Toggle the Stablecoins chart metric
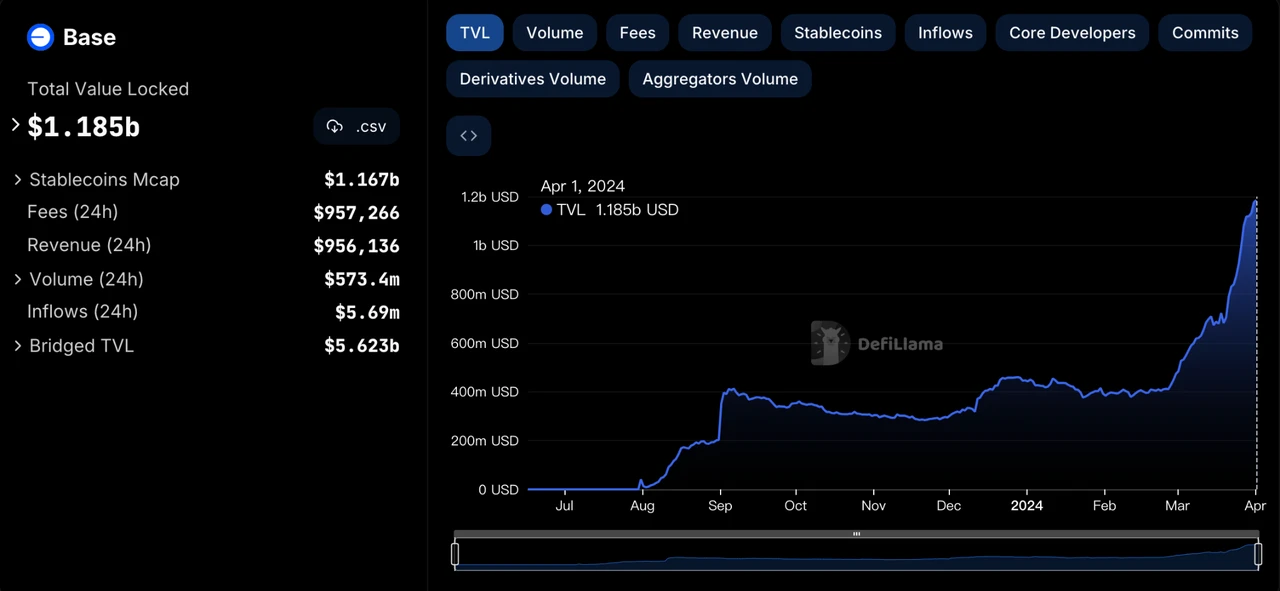1280x591 pixels. [838, 33]
